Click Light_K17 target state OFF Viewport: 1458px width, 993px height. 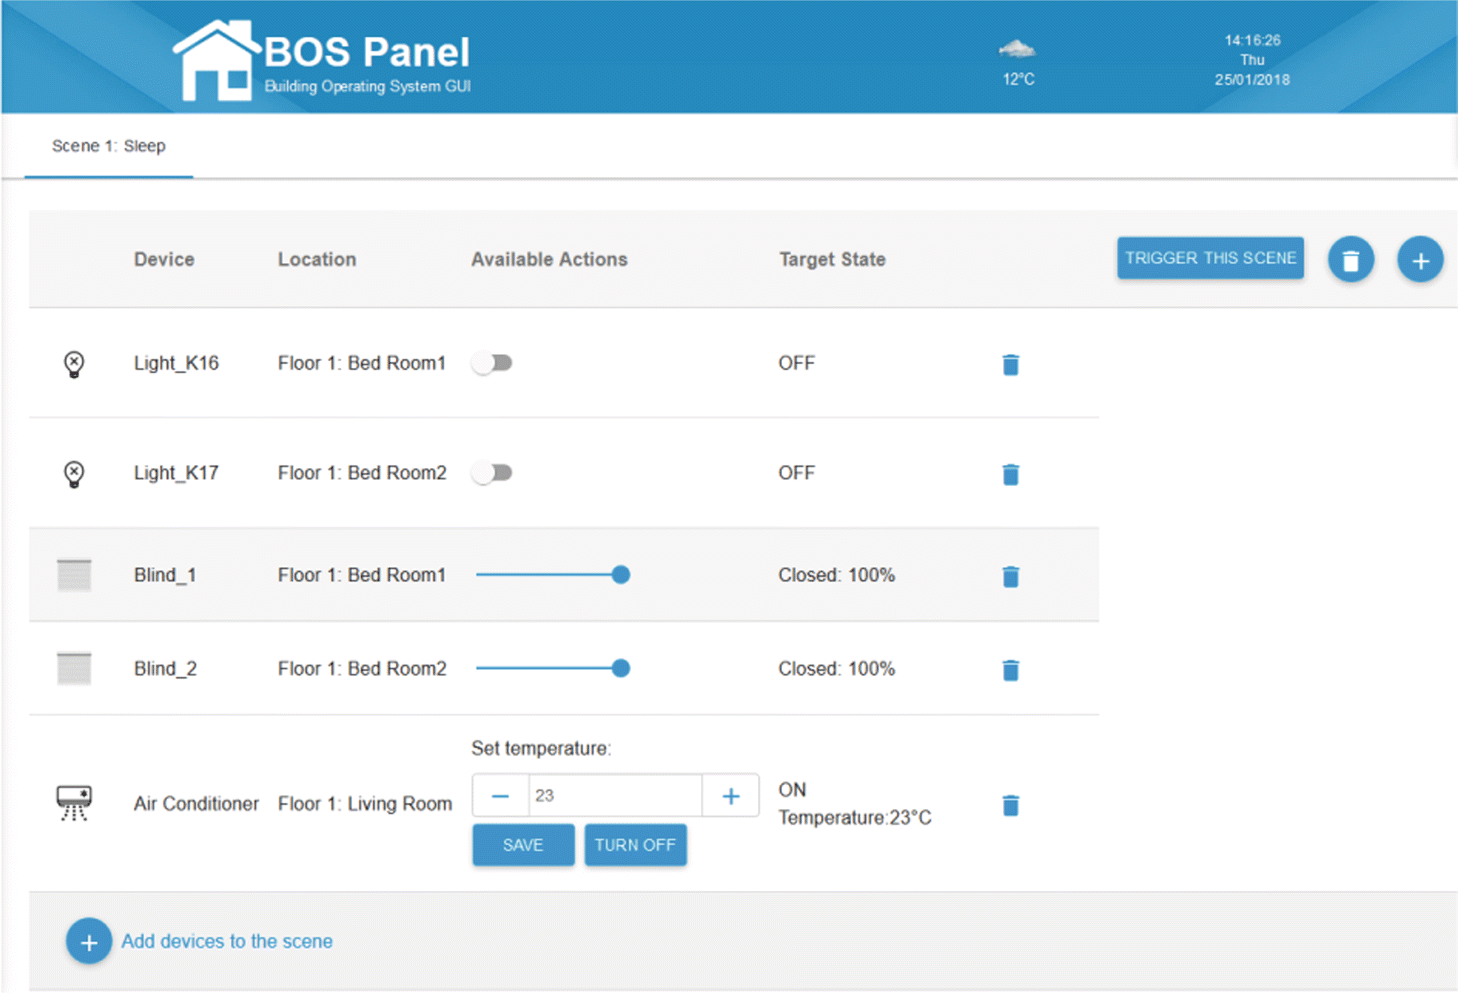(x=797, y=473)
